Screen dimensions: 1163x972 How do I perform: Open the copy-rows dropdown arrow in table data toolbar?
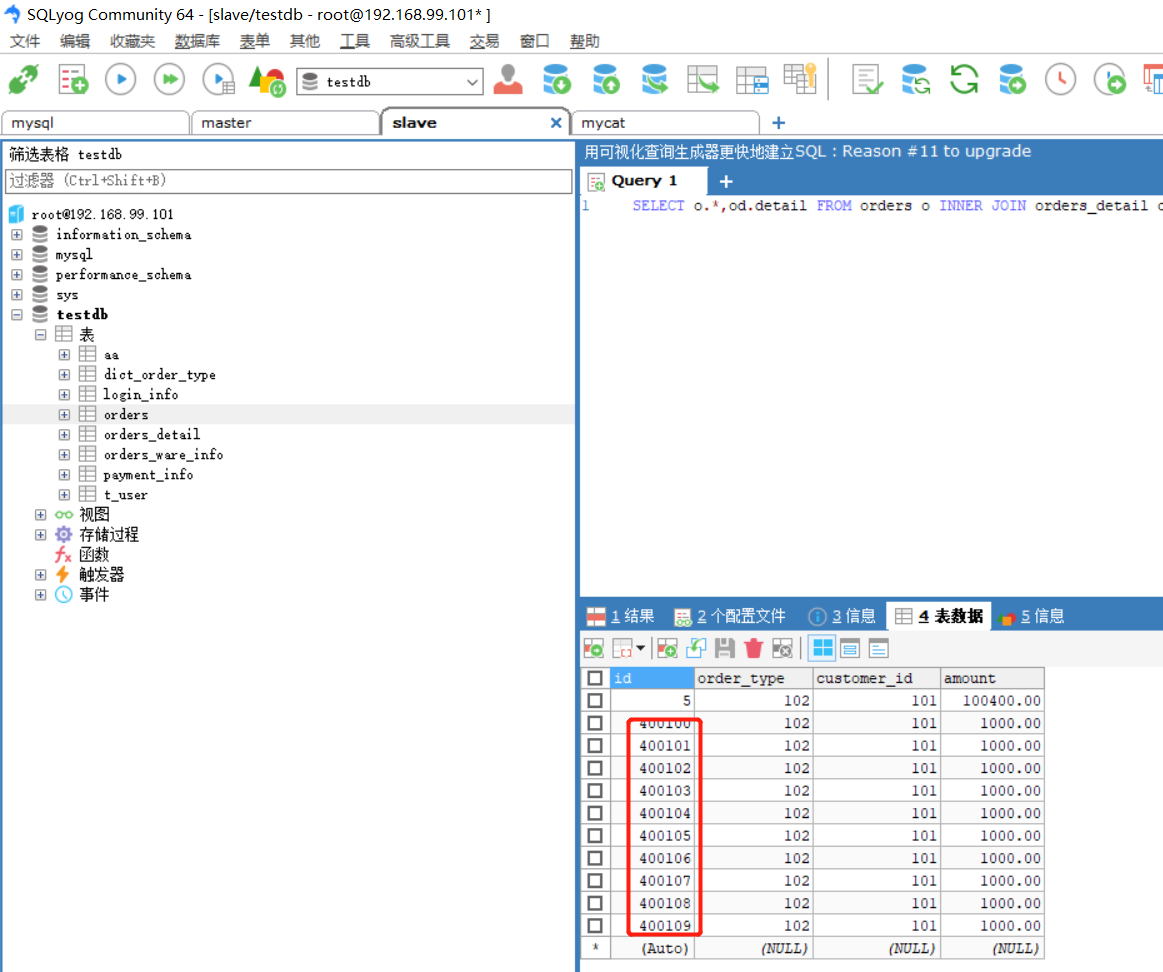[x=640, y=648]
